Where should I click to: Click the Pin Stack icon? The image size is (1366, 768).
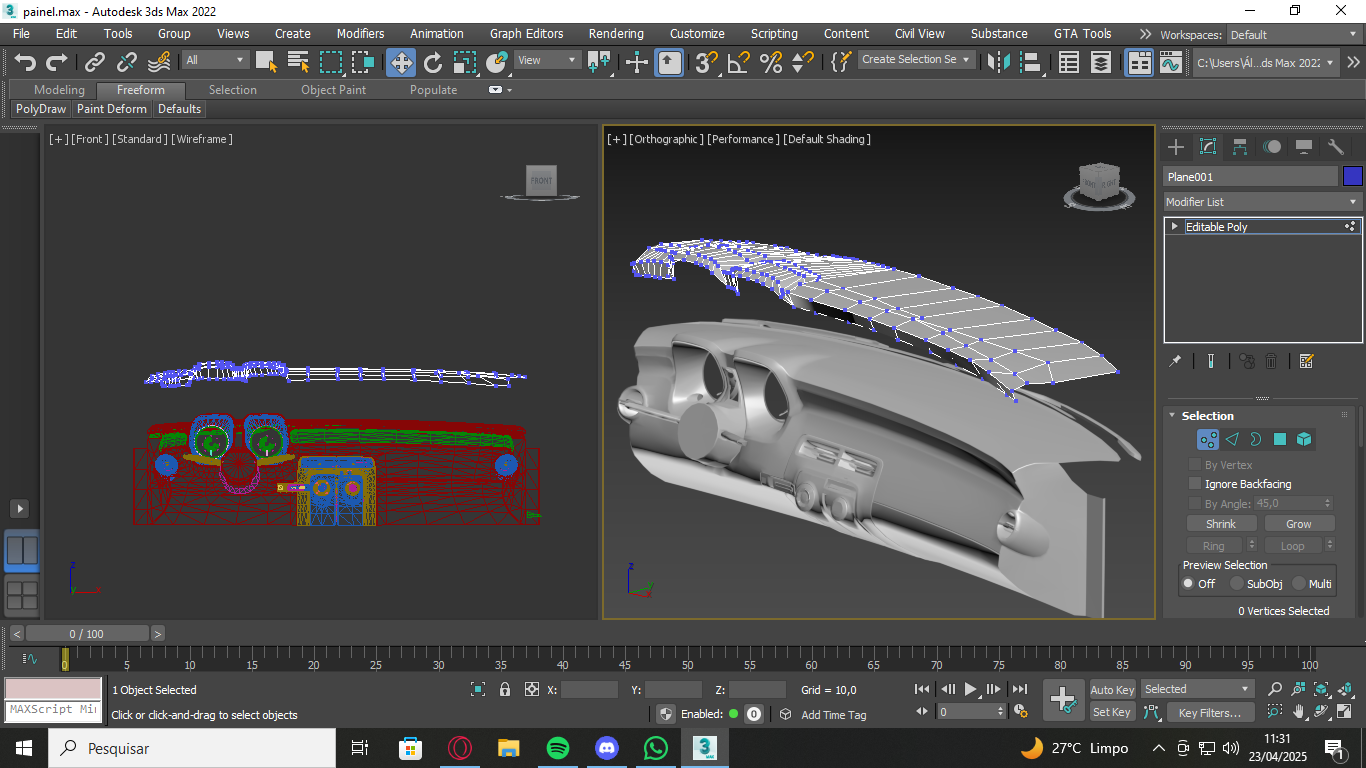click(x=1176, y=361)
